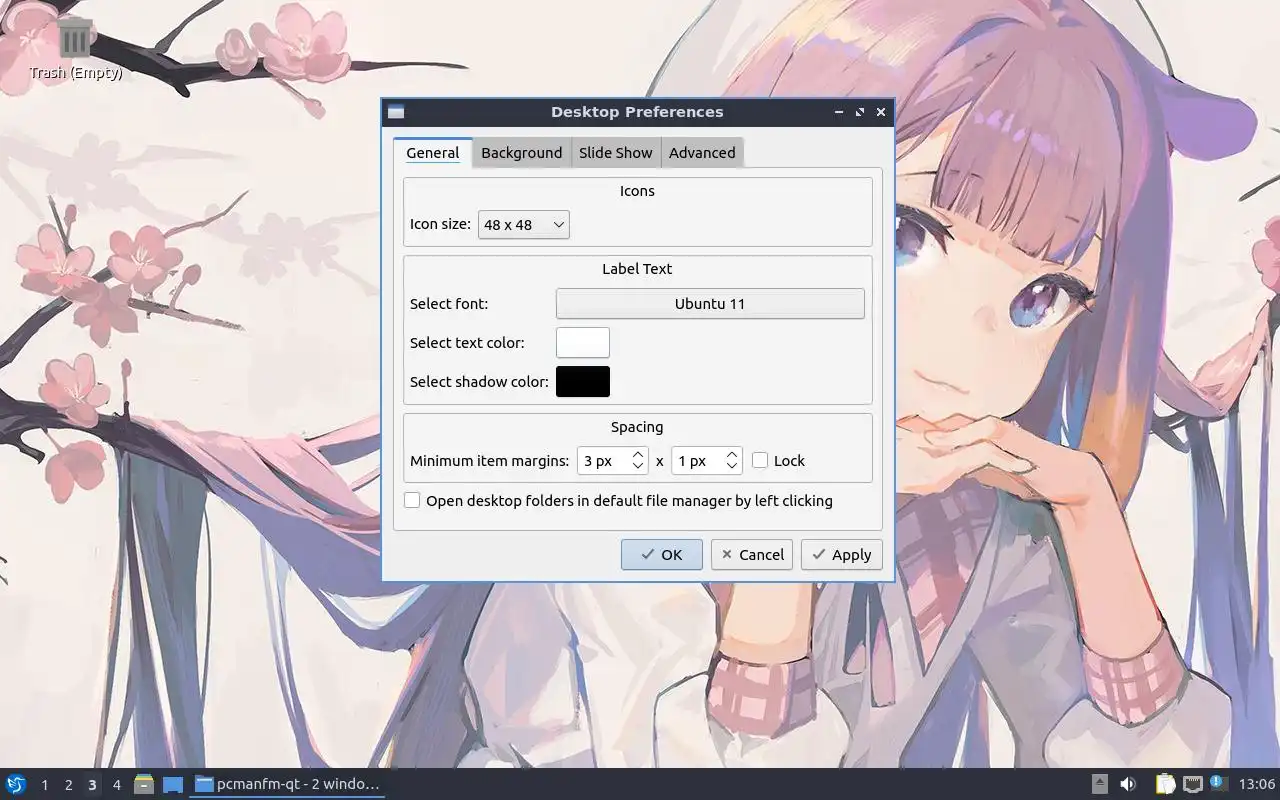Switch to workspace 4 in the pager
Screen dimensions: 1280x800
point(116,785)
